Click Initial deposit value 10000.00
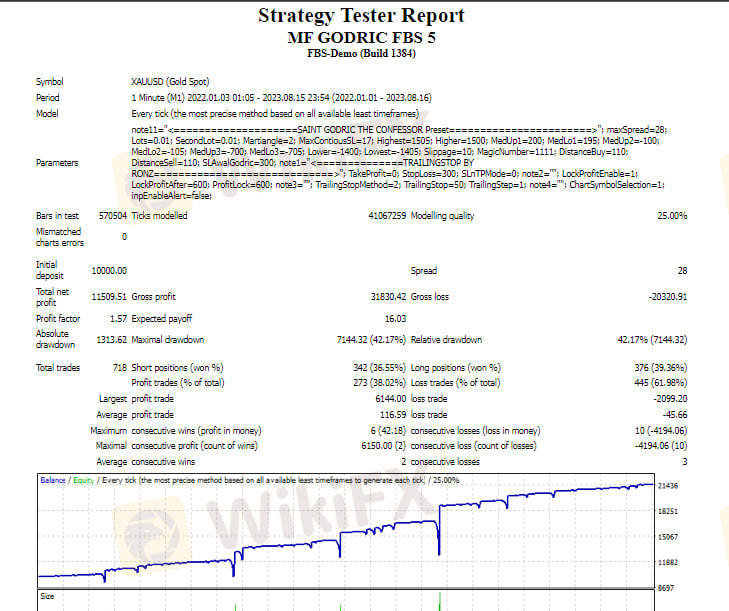This screenshot has height=611, width=729. (109, 271)
